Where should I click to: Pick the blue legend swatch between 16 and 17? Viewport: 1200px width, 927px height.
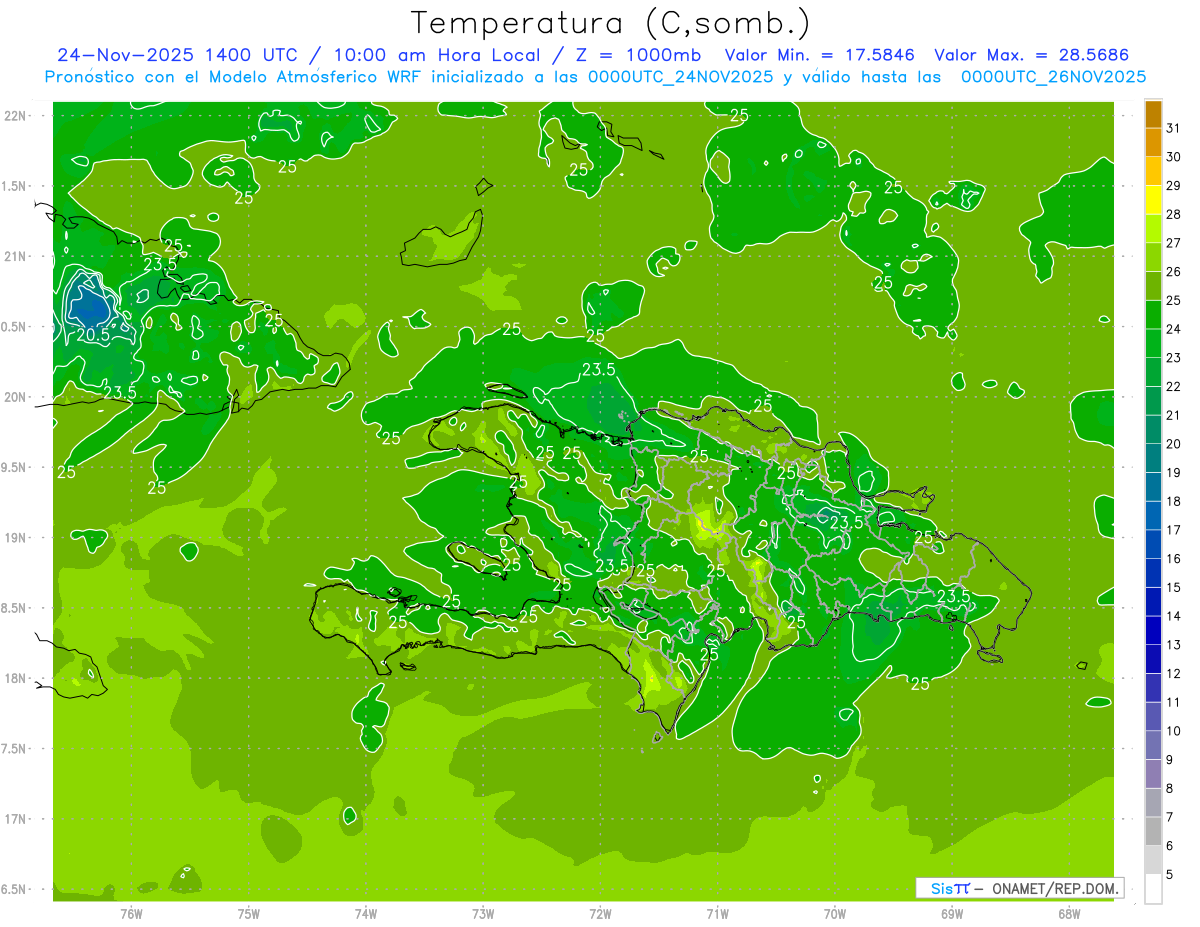pos(1153,545)
